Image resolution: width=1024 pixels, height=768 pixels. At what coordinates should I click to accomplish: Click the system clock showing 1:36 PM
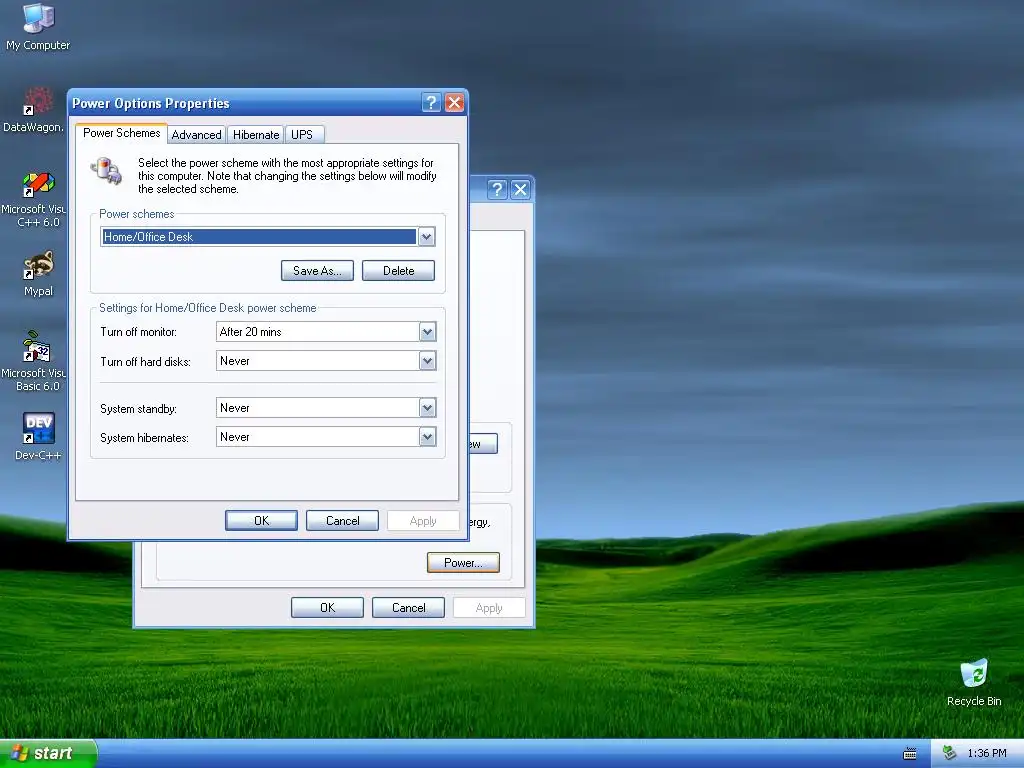pyautogui.click(x=987, y=753)
